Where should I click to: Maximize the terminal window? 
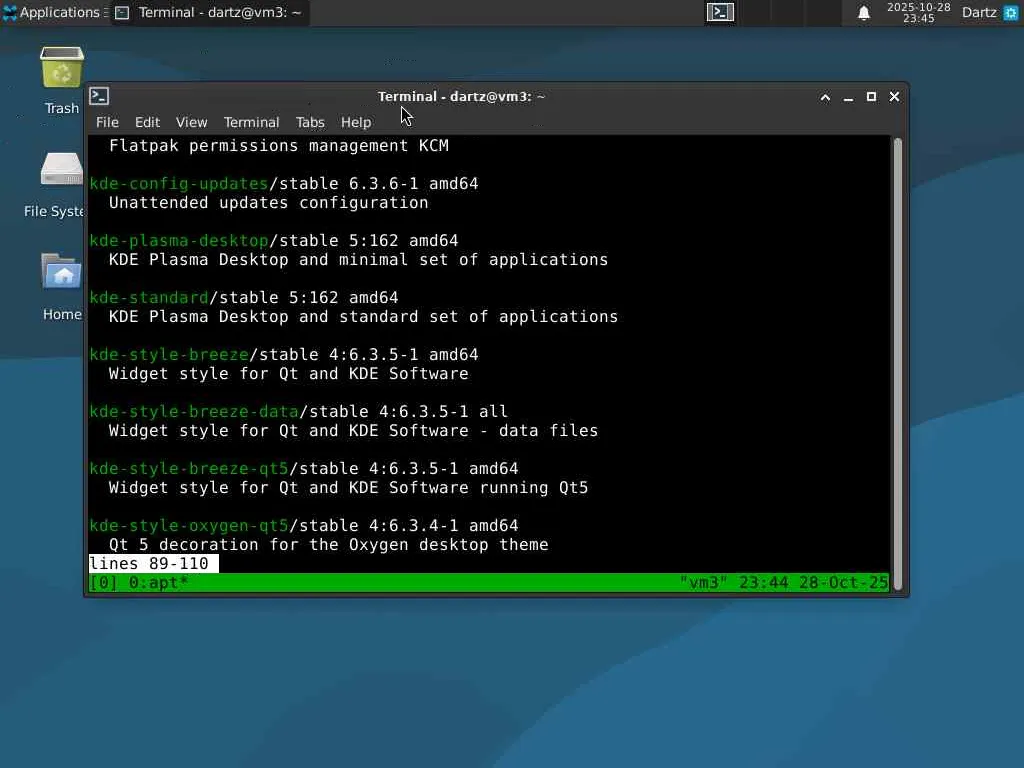(x=871, y=97)
